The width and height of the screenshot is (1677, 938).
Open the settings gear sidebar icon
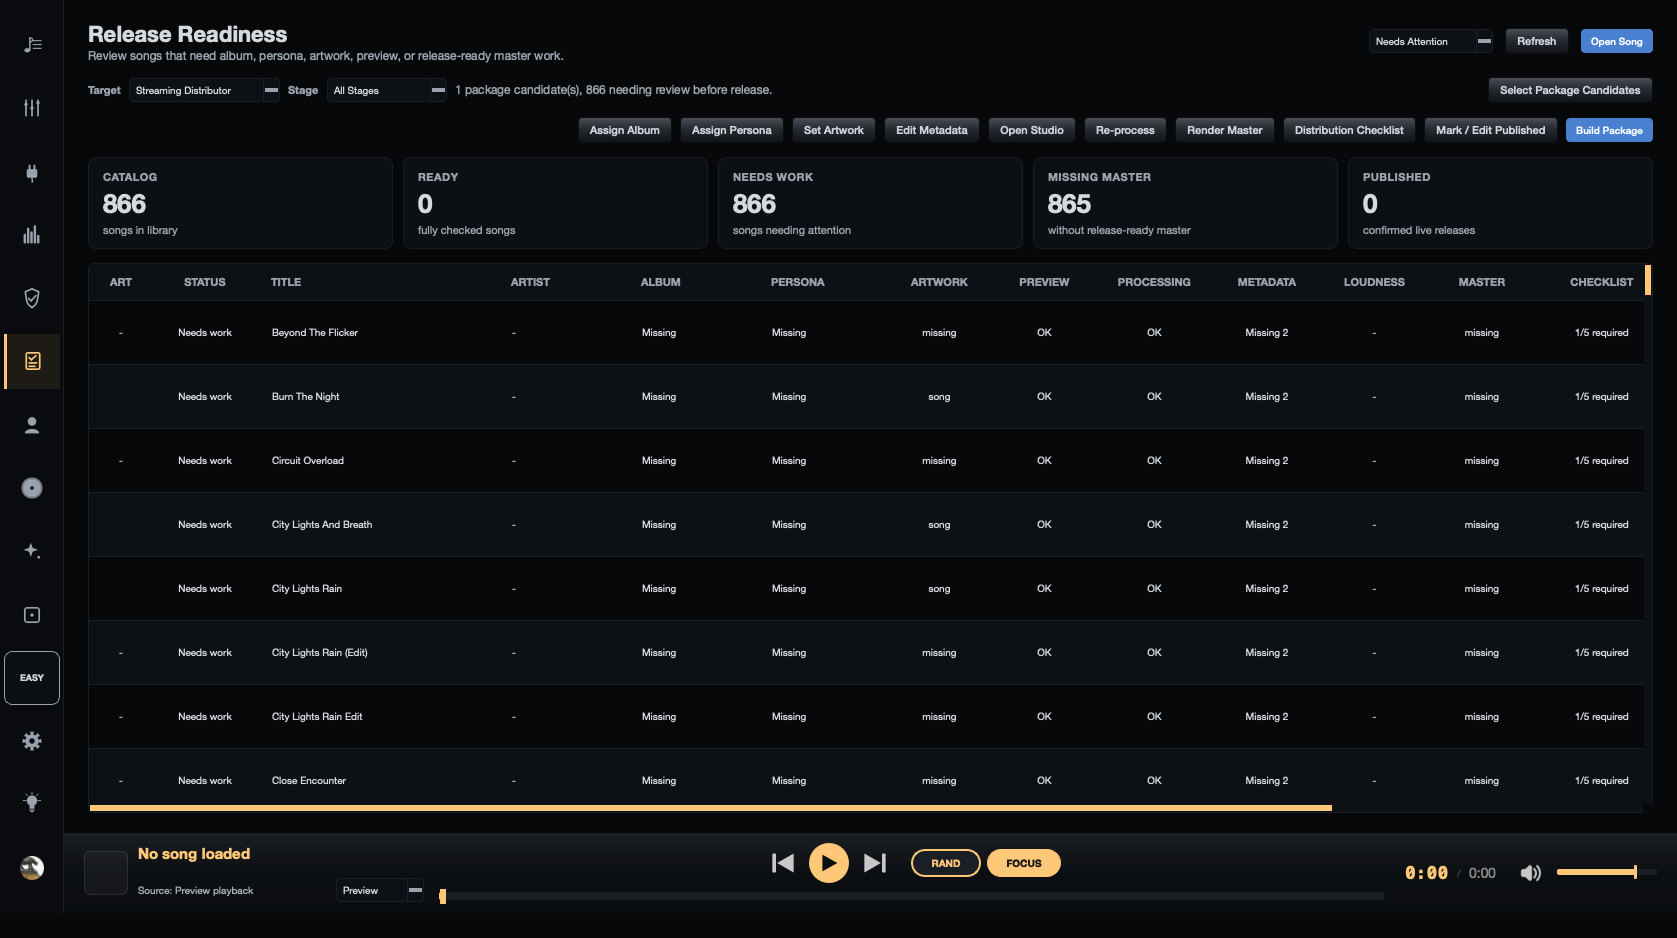tap(32, 741)
